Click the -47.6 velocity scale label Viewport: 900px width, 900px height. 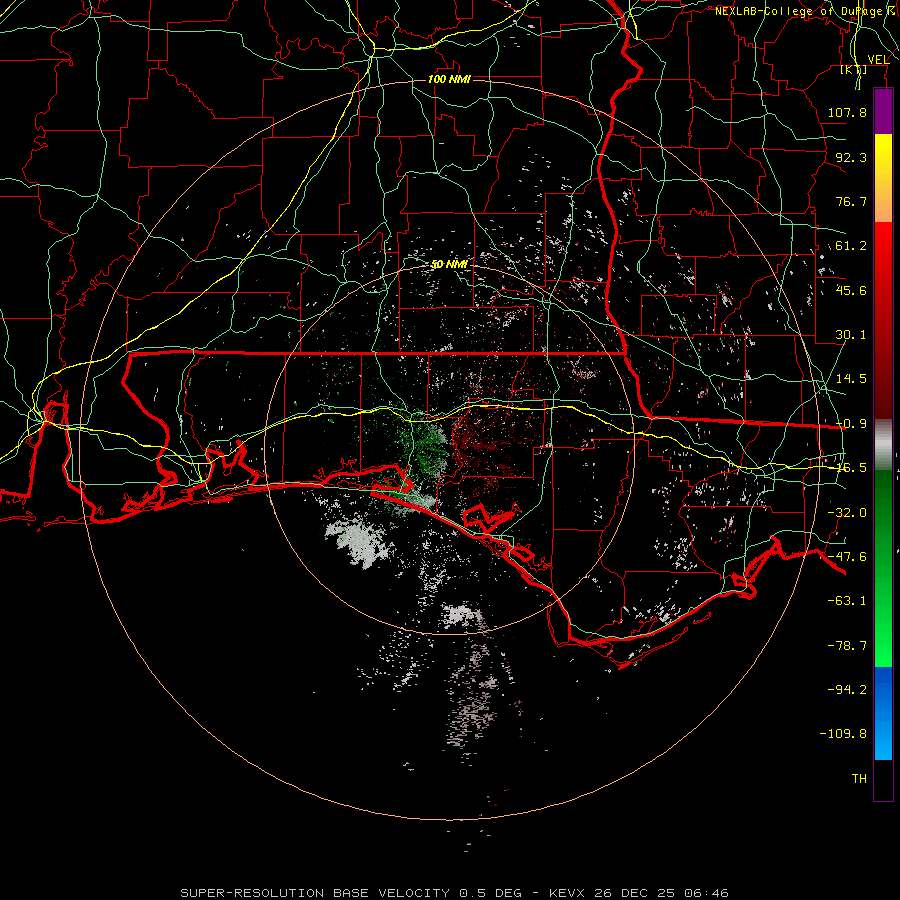tap(847, 557)
